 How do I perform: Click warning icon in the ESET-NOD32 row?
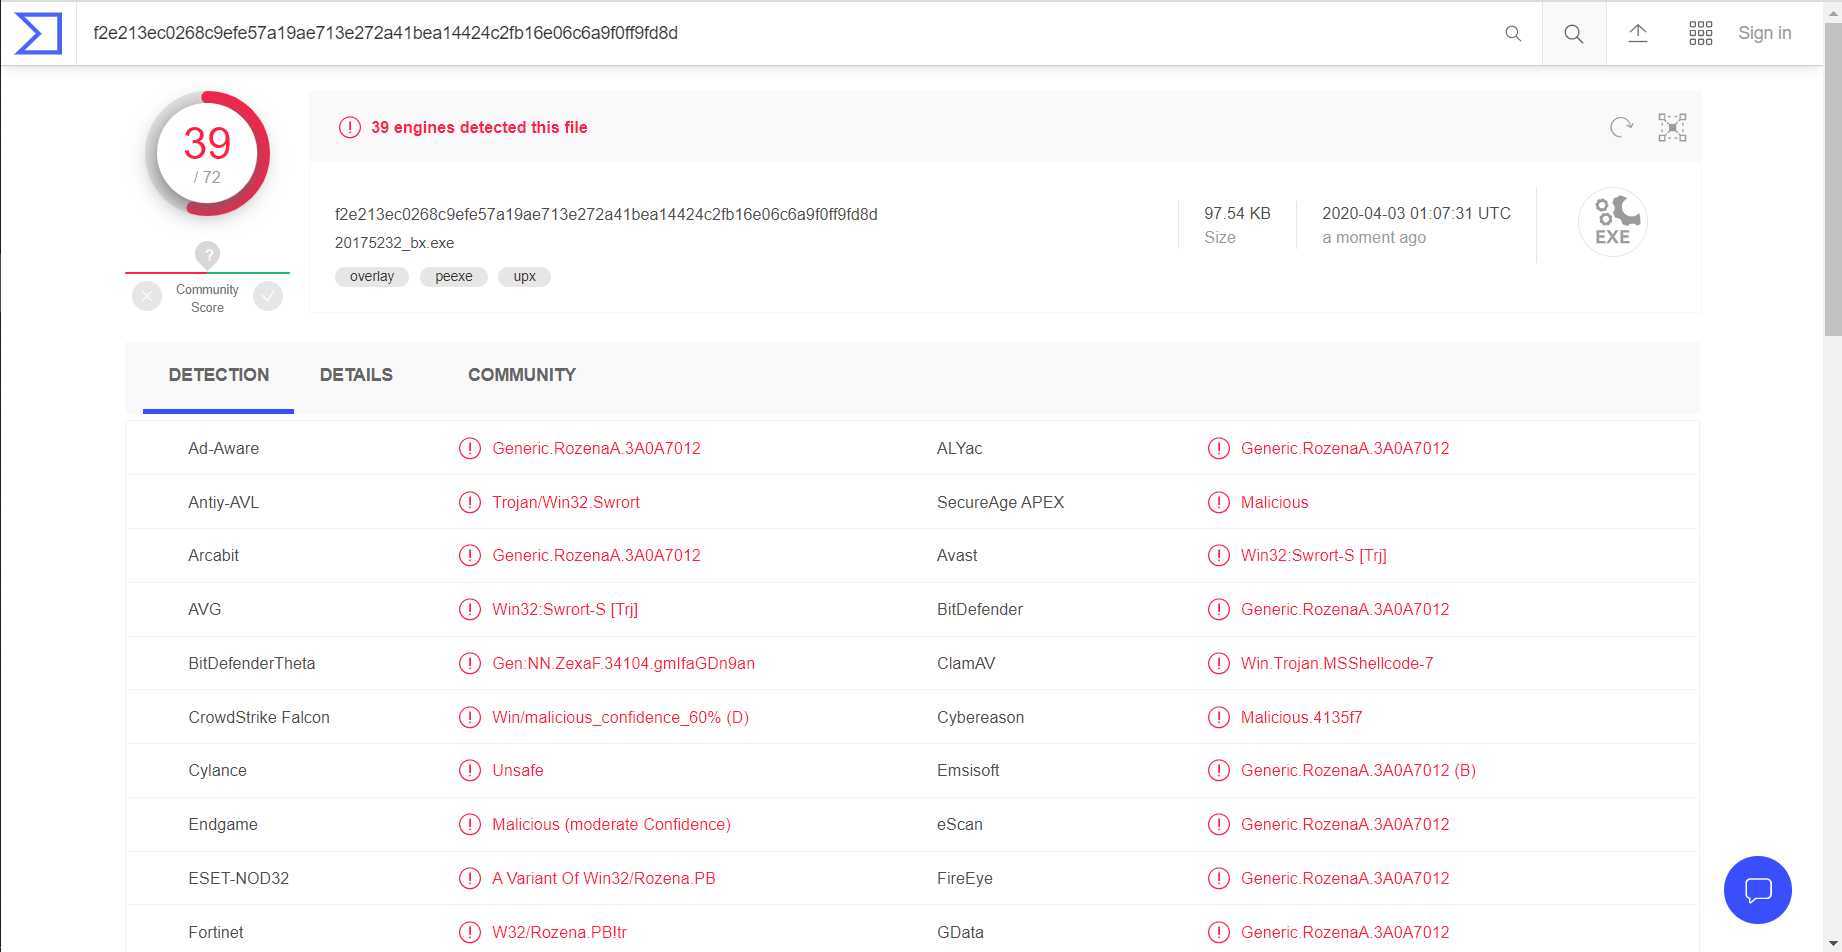point(469,878)
